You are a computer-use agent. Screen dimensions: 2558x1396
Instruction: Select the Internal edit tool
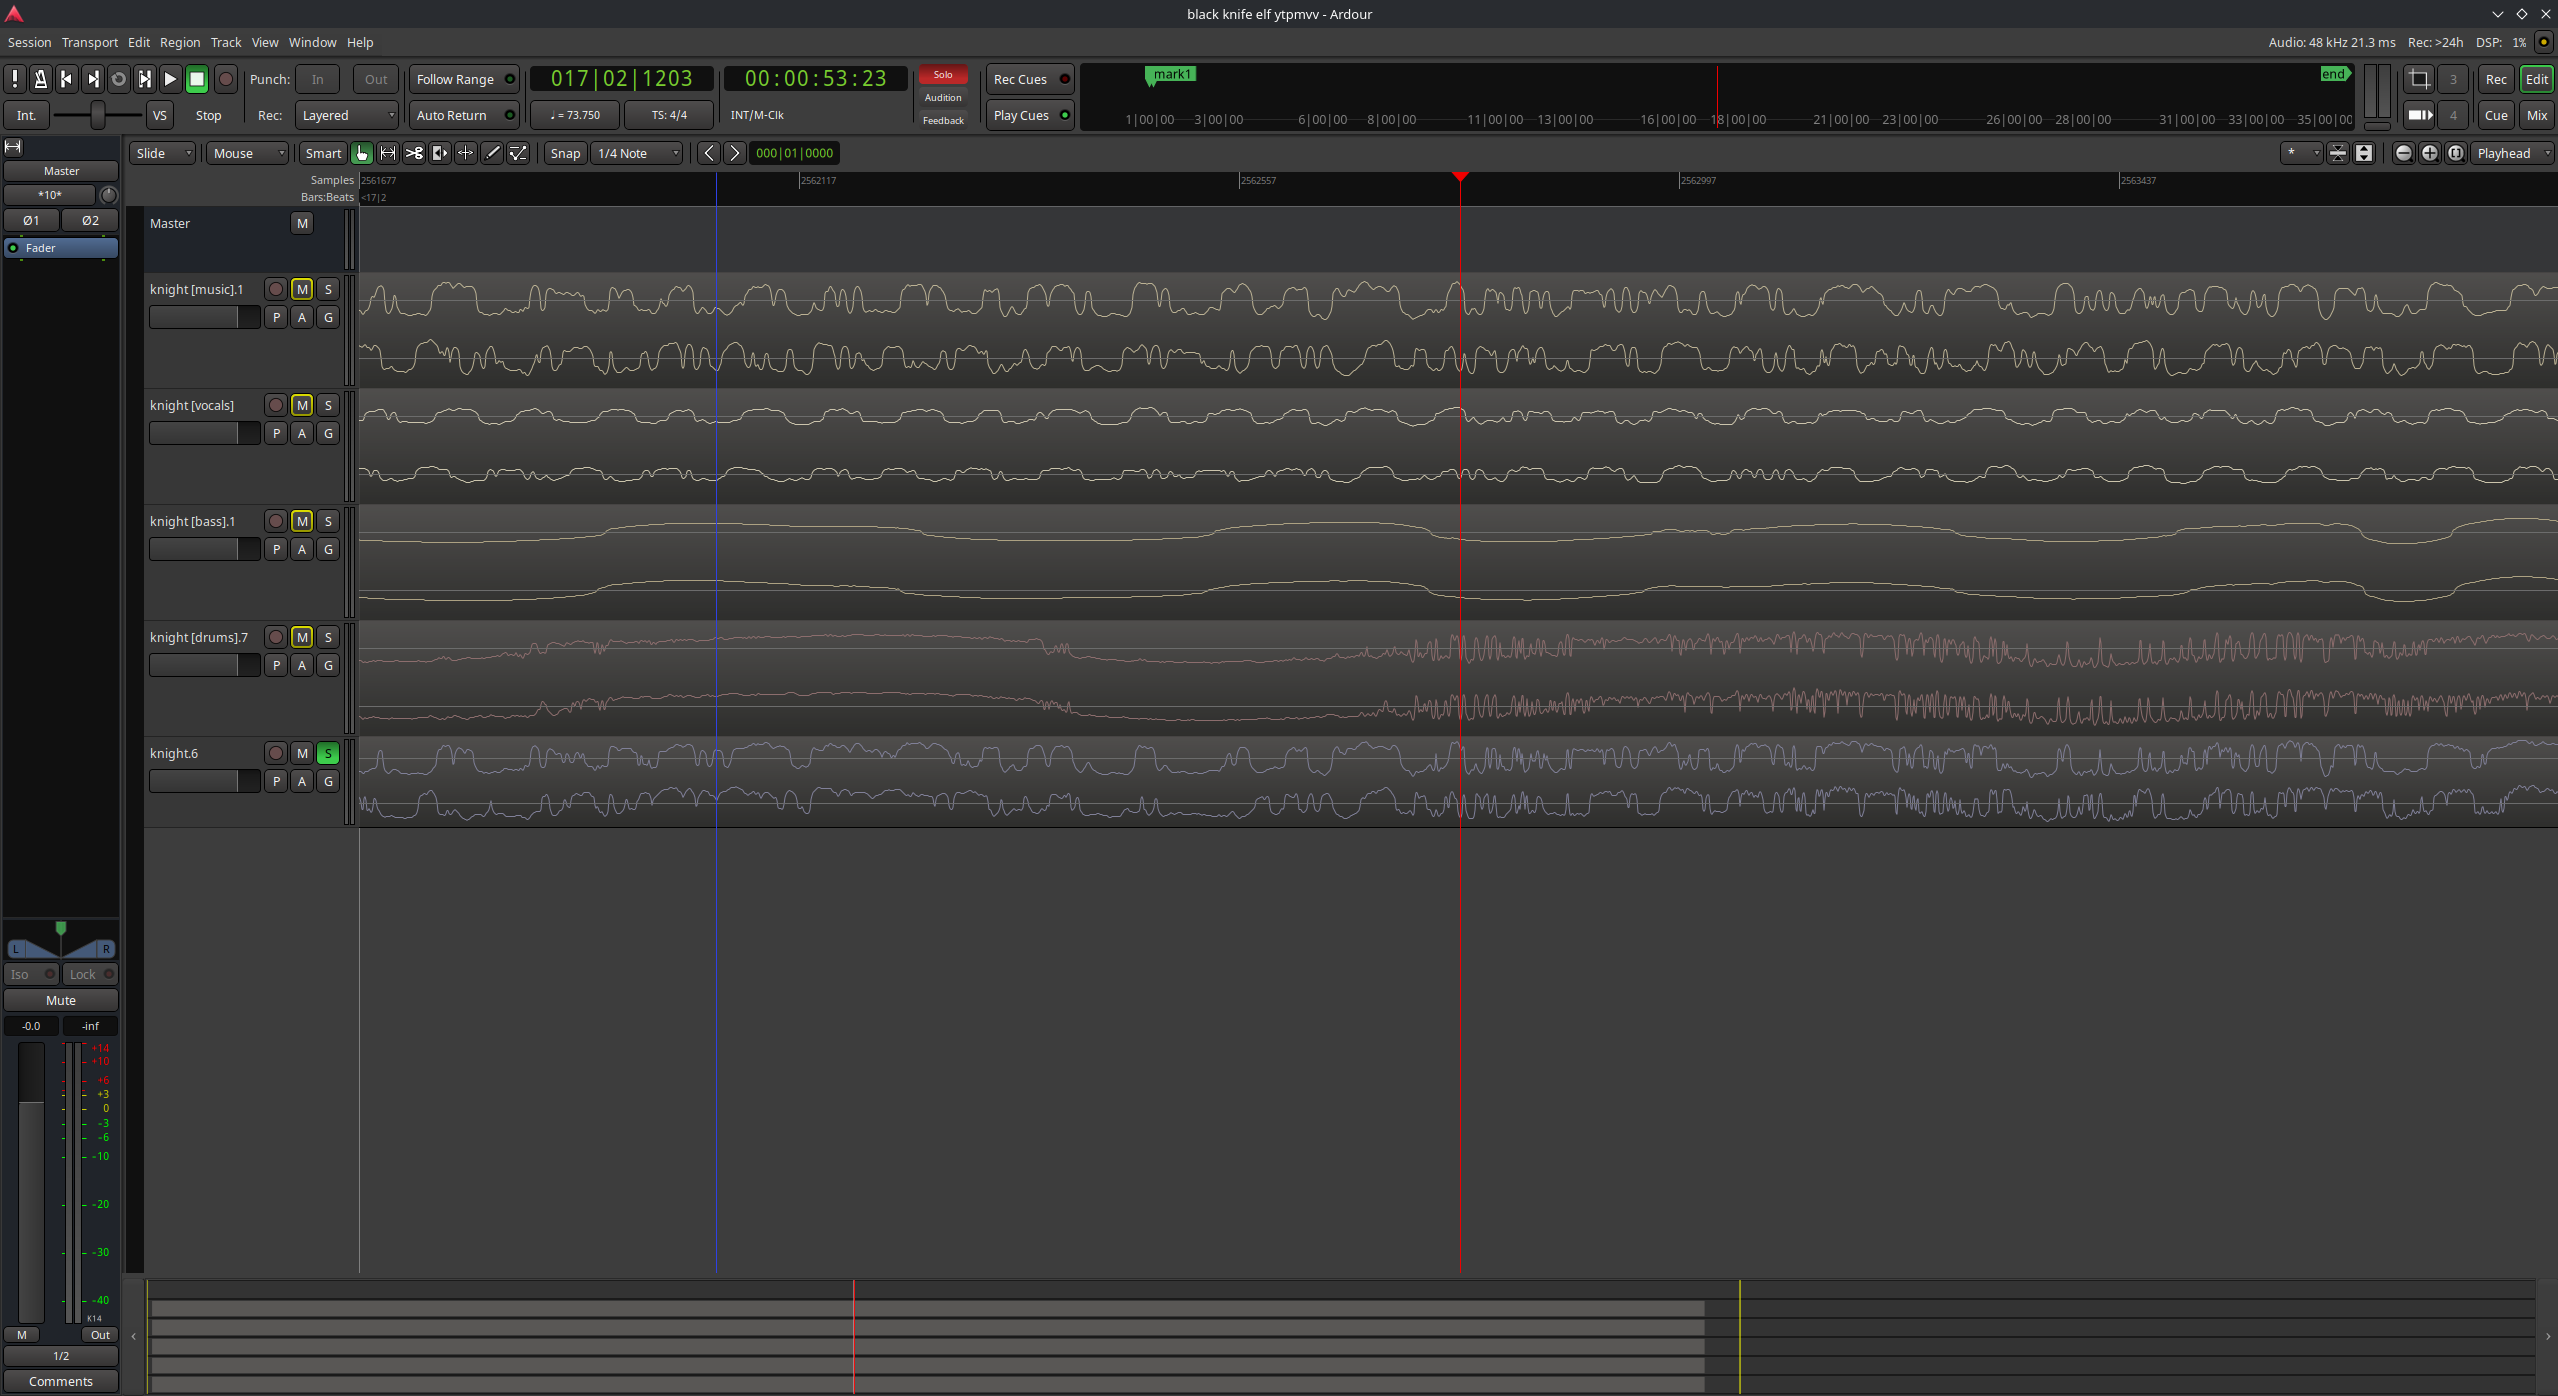[518, 153]
